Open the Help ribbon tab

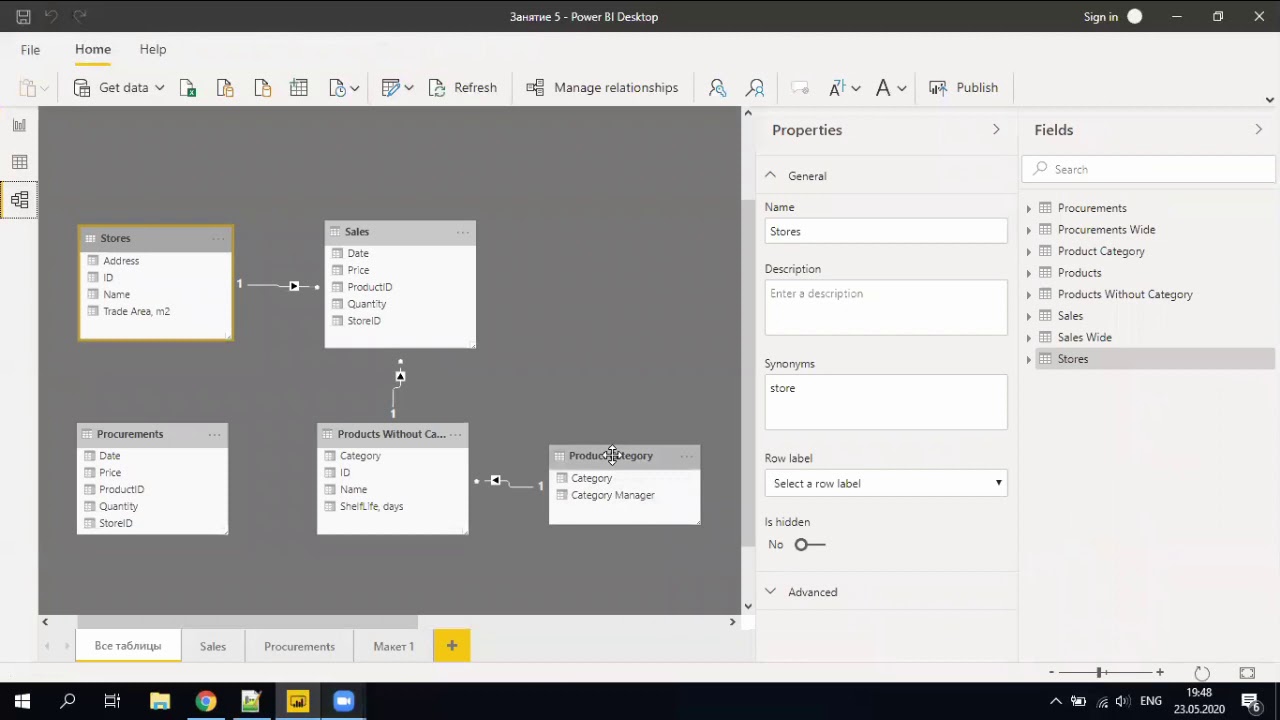click(153, 49)
